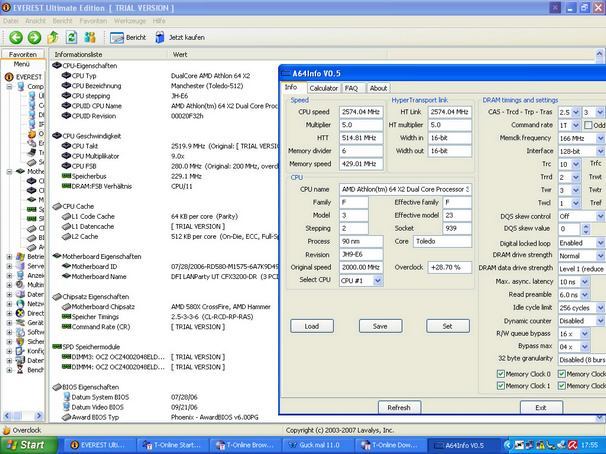Click the Windows Start button
This screenshot has height=454, width=606.
pos(26,445)
